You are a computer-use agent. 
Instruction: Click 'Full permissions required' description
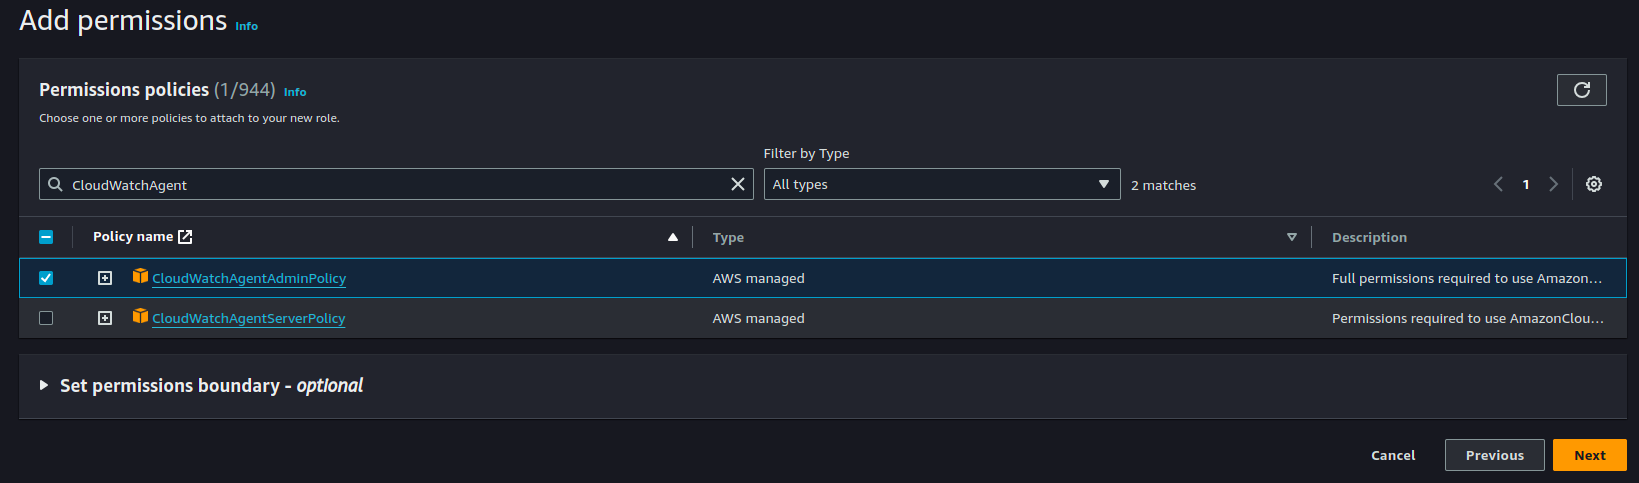[x=1467, y=278]
